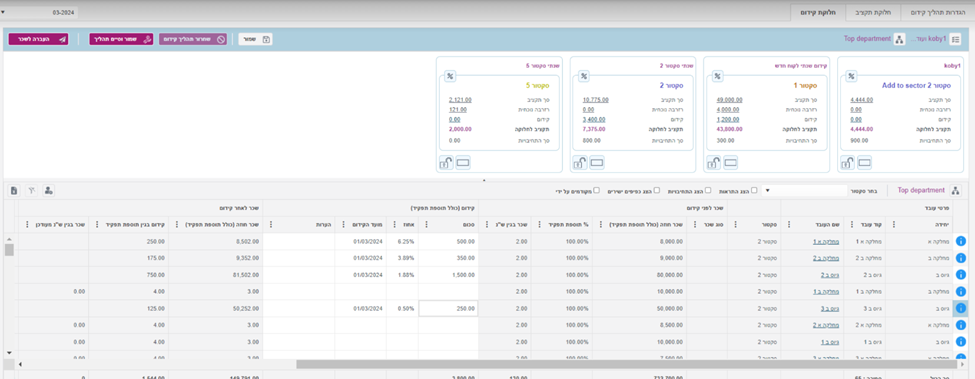The image size is (975, 379).
Task: Check the מקודמים על ידי checkbox
Action: (597, 191)
